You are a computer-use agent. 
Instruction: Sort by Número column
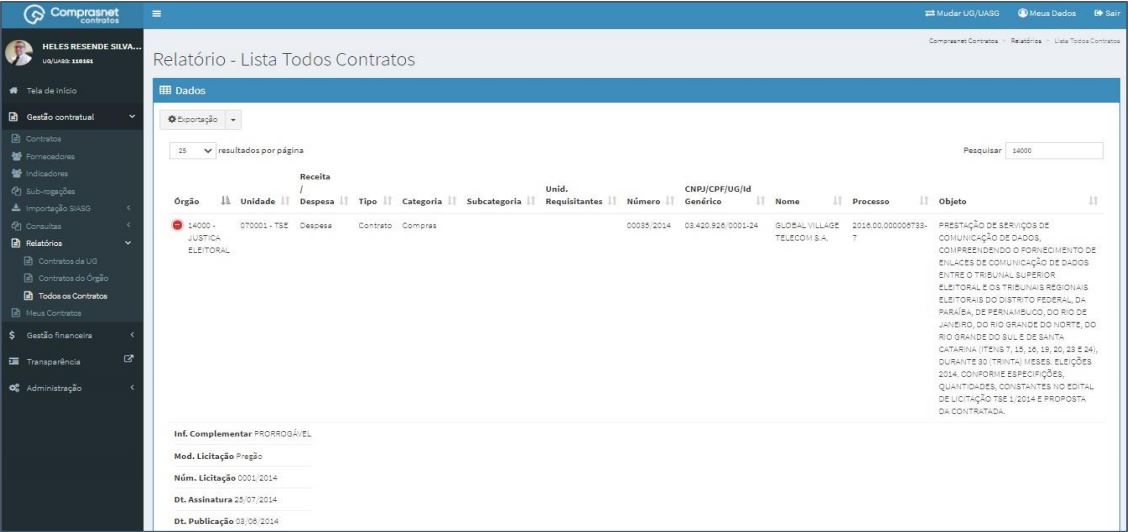650,201
